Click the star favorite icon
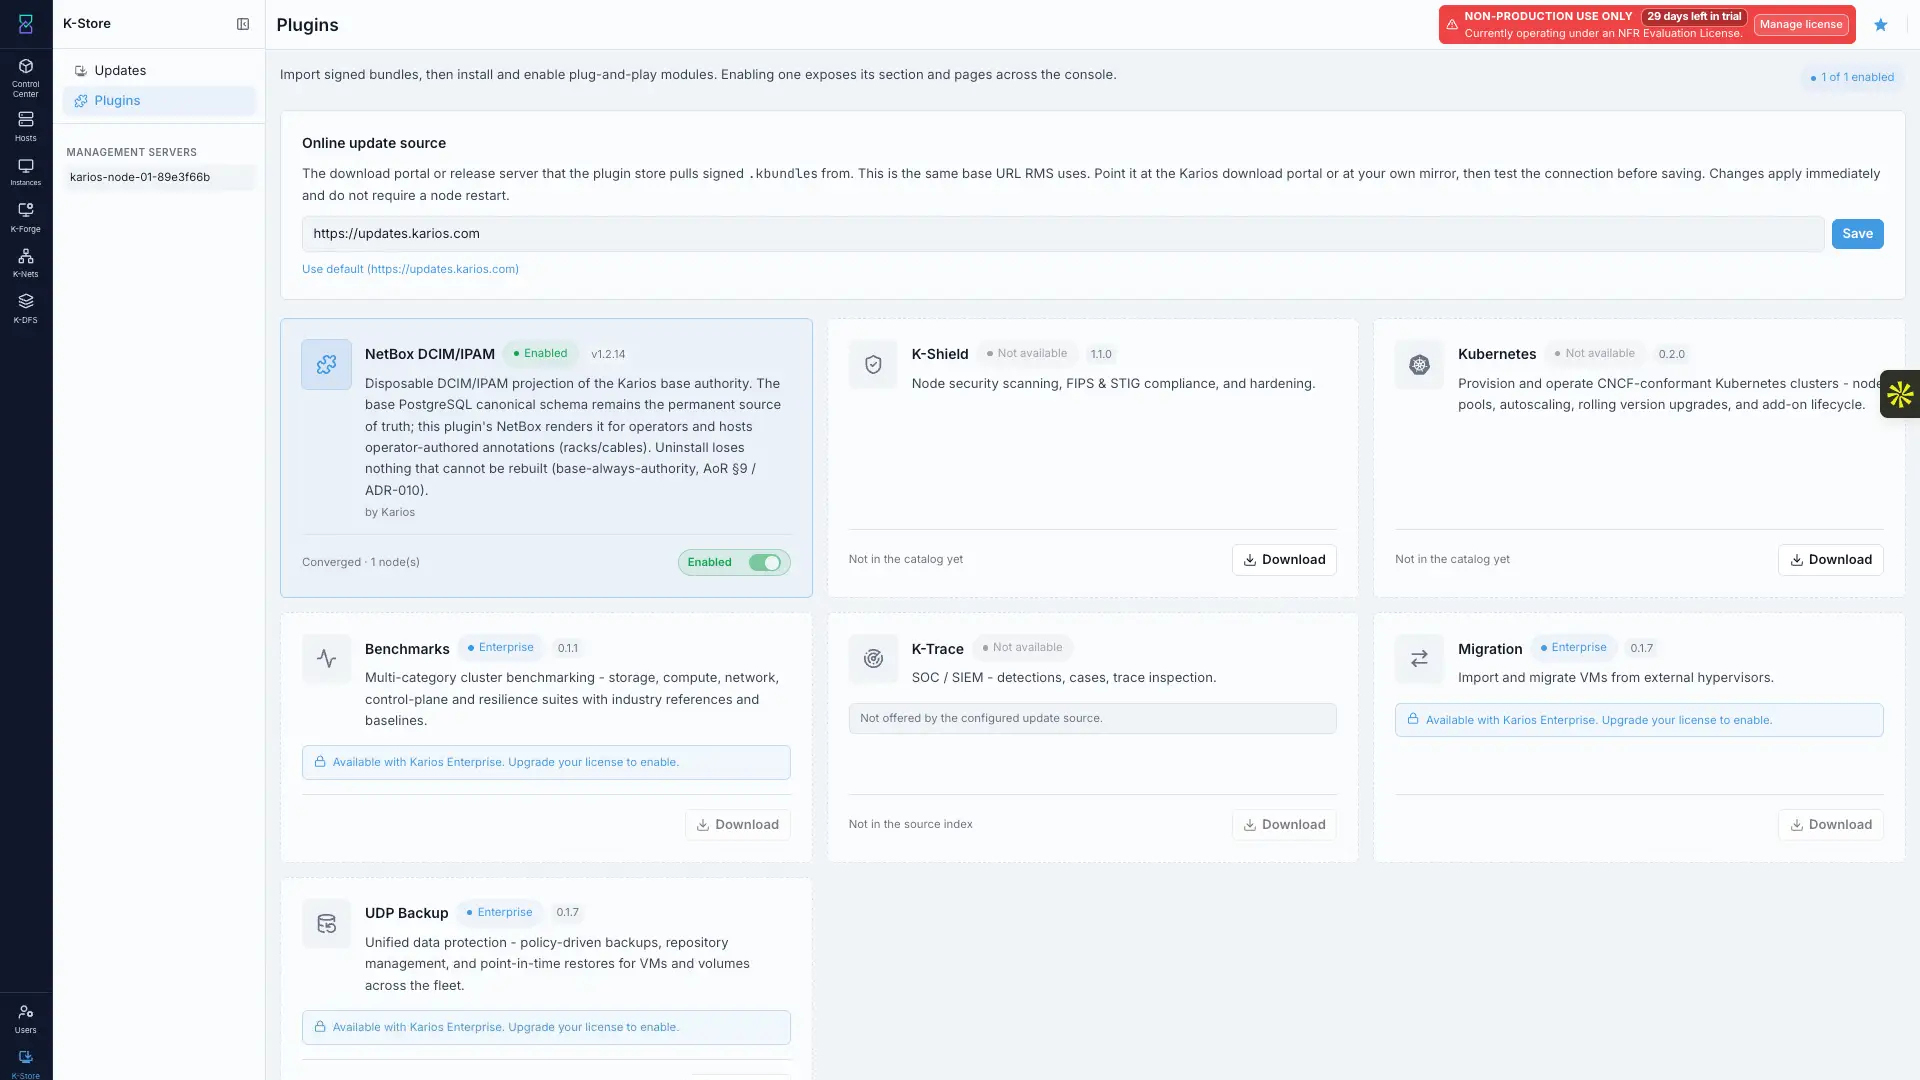1920x1080 pixels. tap(1881, 25)
